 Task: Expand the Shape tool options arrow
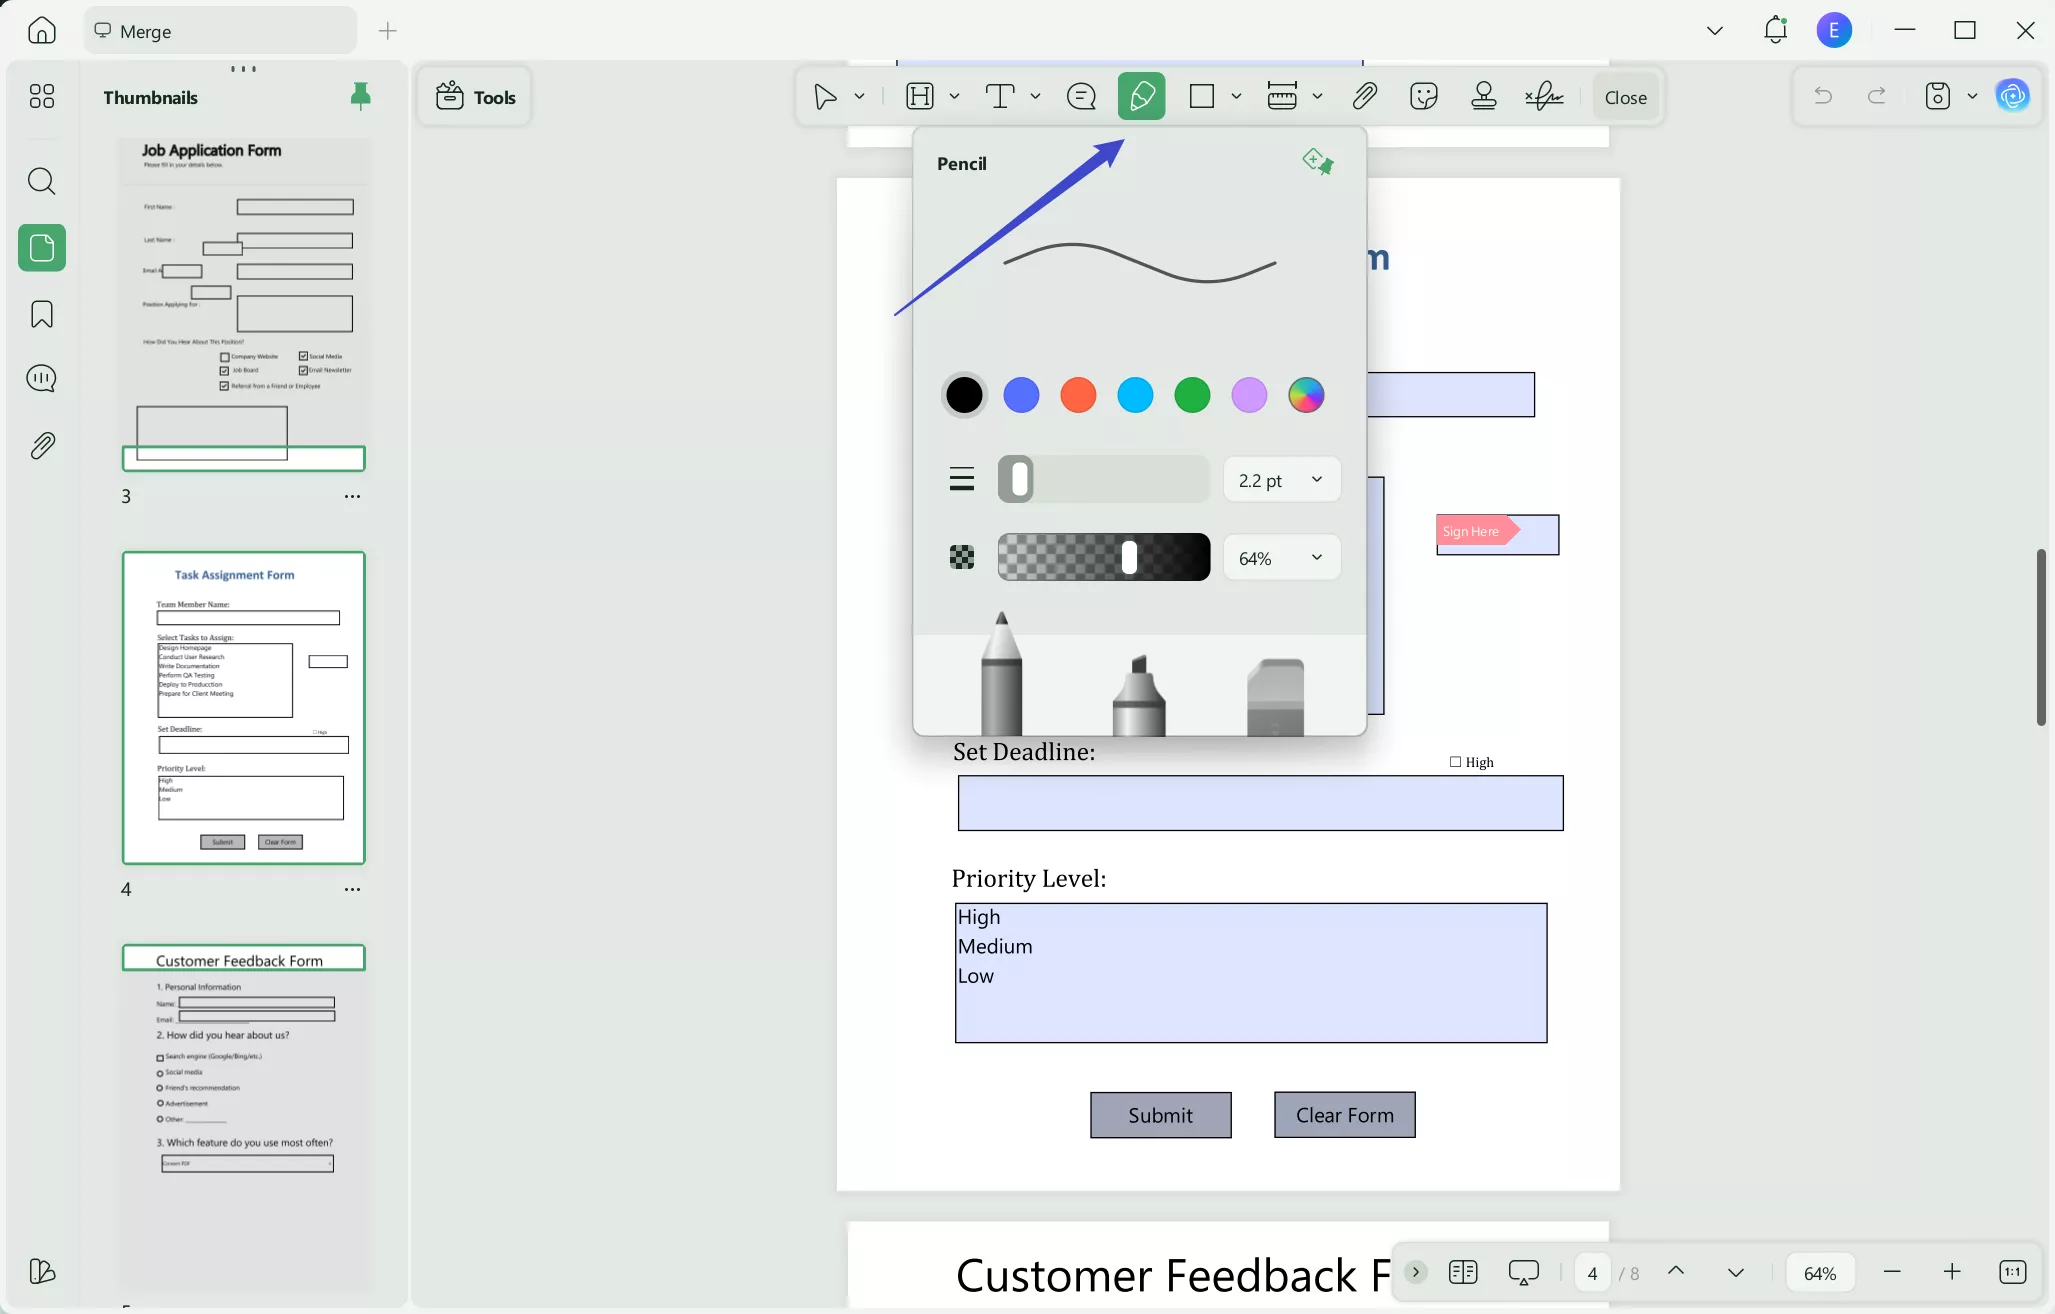point(1236,96)
